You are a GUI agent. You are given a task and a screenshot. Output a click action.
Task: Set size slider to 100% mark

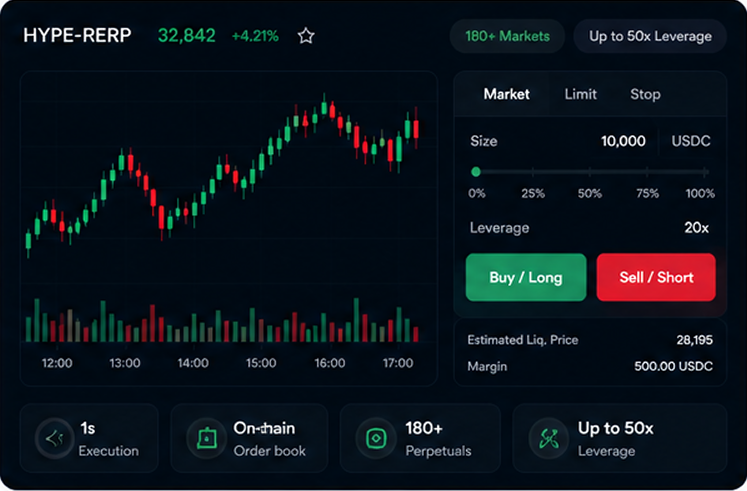[706, 172]
